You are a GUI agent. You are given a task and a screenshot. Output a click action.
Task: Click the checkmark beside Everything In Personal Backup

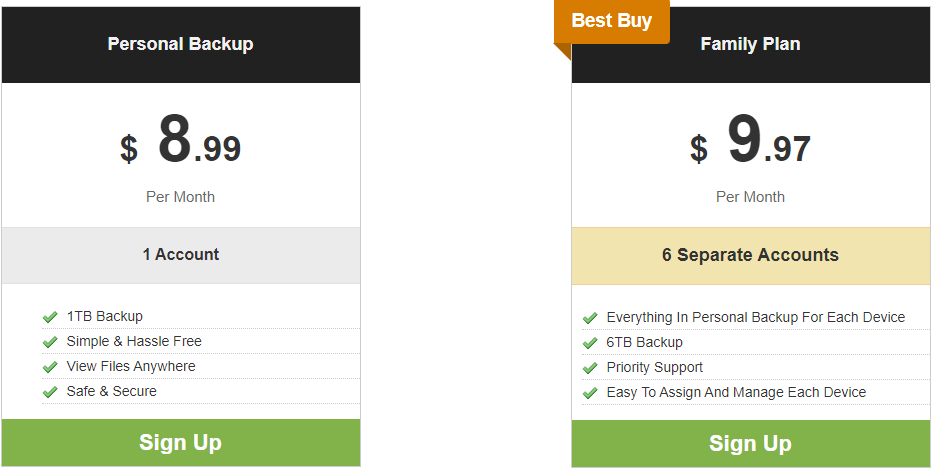tap(590, 318)
